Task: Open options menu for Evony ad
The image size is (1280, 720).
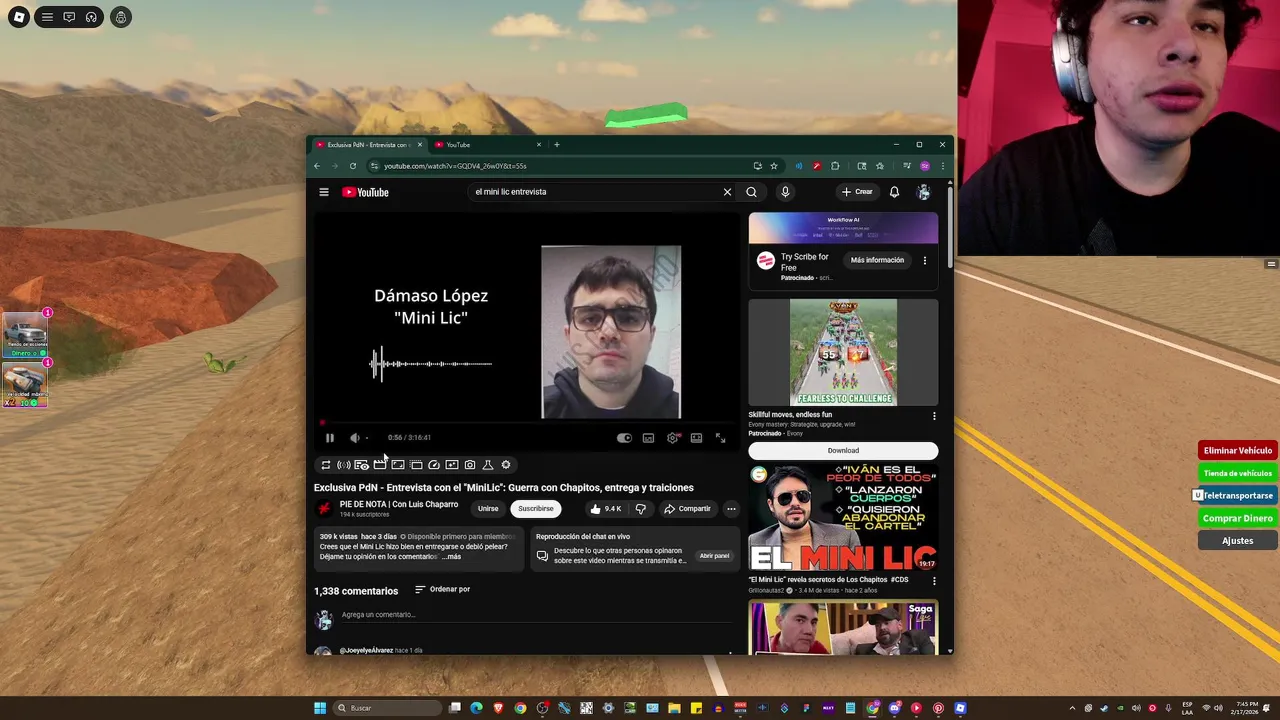Action: tap(934, 416)
